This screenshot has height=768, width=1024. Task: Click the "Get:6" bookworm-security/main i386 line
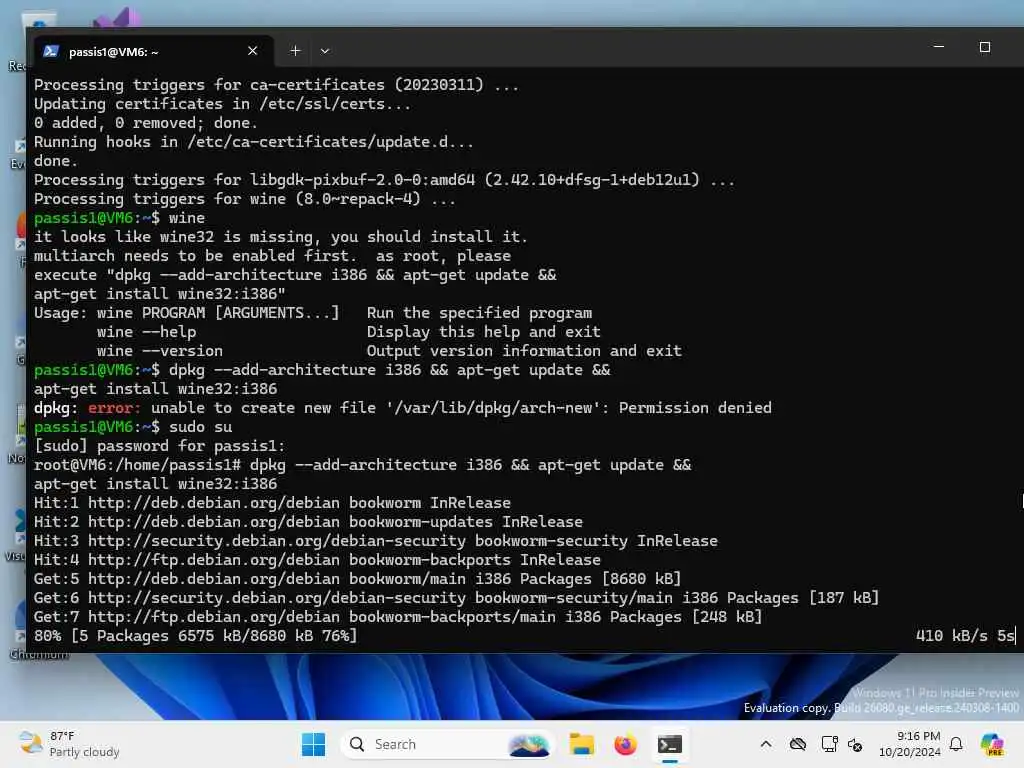[x=456, y=598]
